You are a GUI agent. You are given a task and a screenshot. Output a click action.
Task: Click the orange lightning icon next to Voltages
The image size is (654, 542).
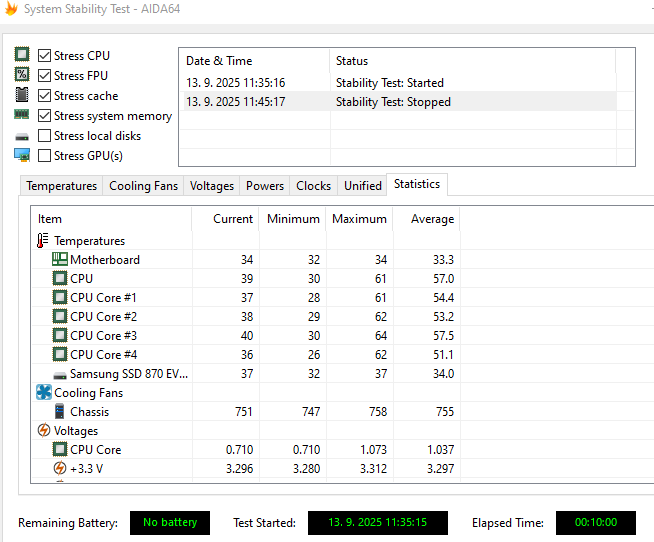coord(44,431)
